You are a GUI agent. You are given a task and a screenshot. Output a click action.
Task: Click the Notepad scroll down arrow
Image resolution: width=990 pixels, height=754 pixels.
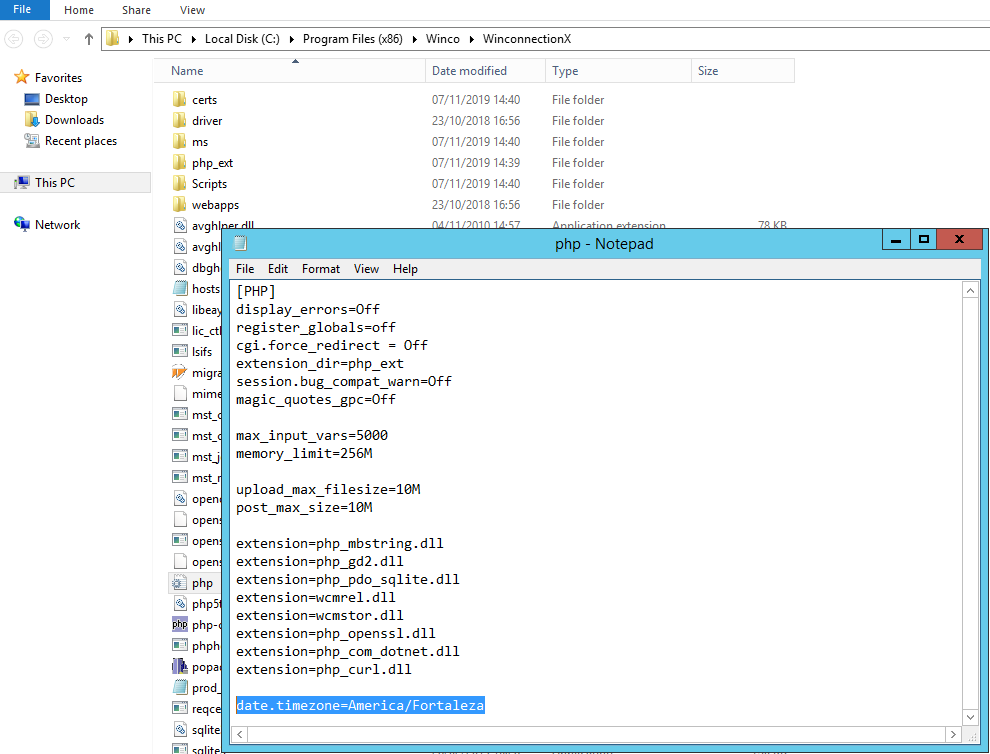(970, 717)
